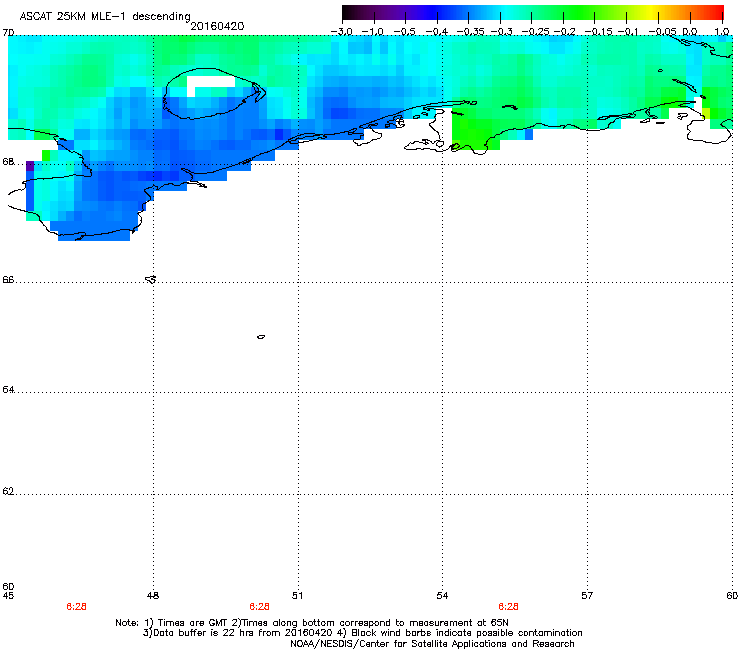Select the "54" longitude axis label
The height and width of the screenshot is (650, 740).
tap(442, 596)
